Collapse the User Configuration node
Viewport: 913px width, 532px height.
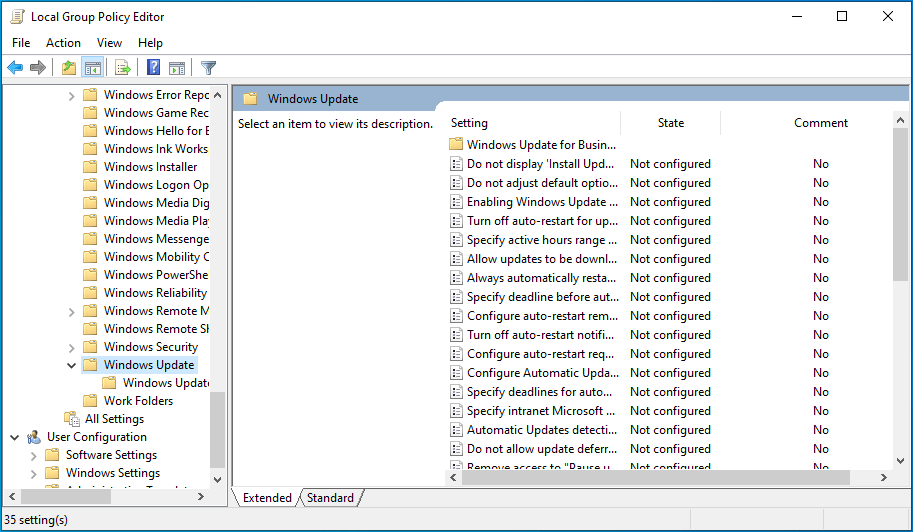pos(15,437)
